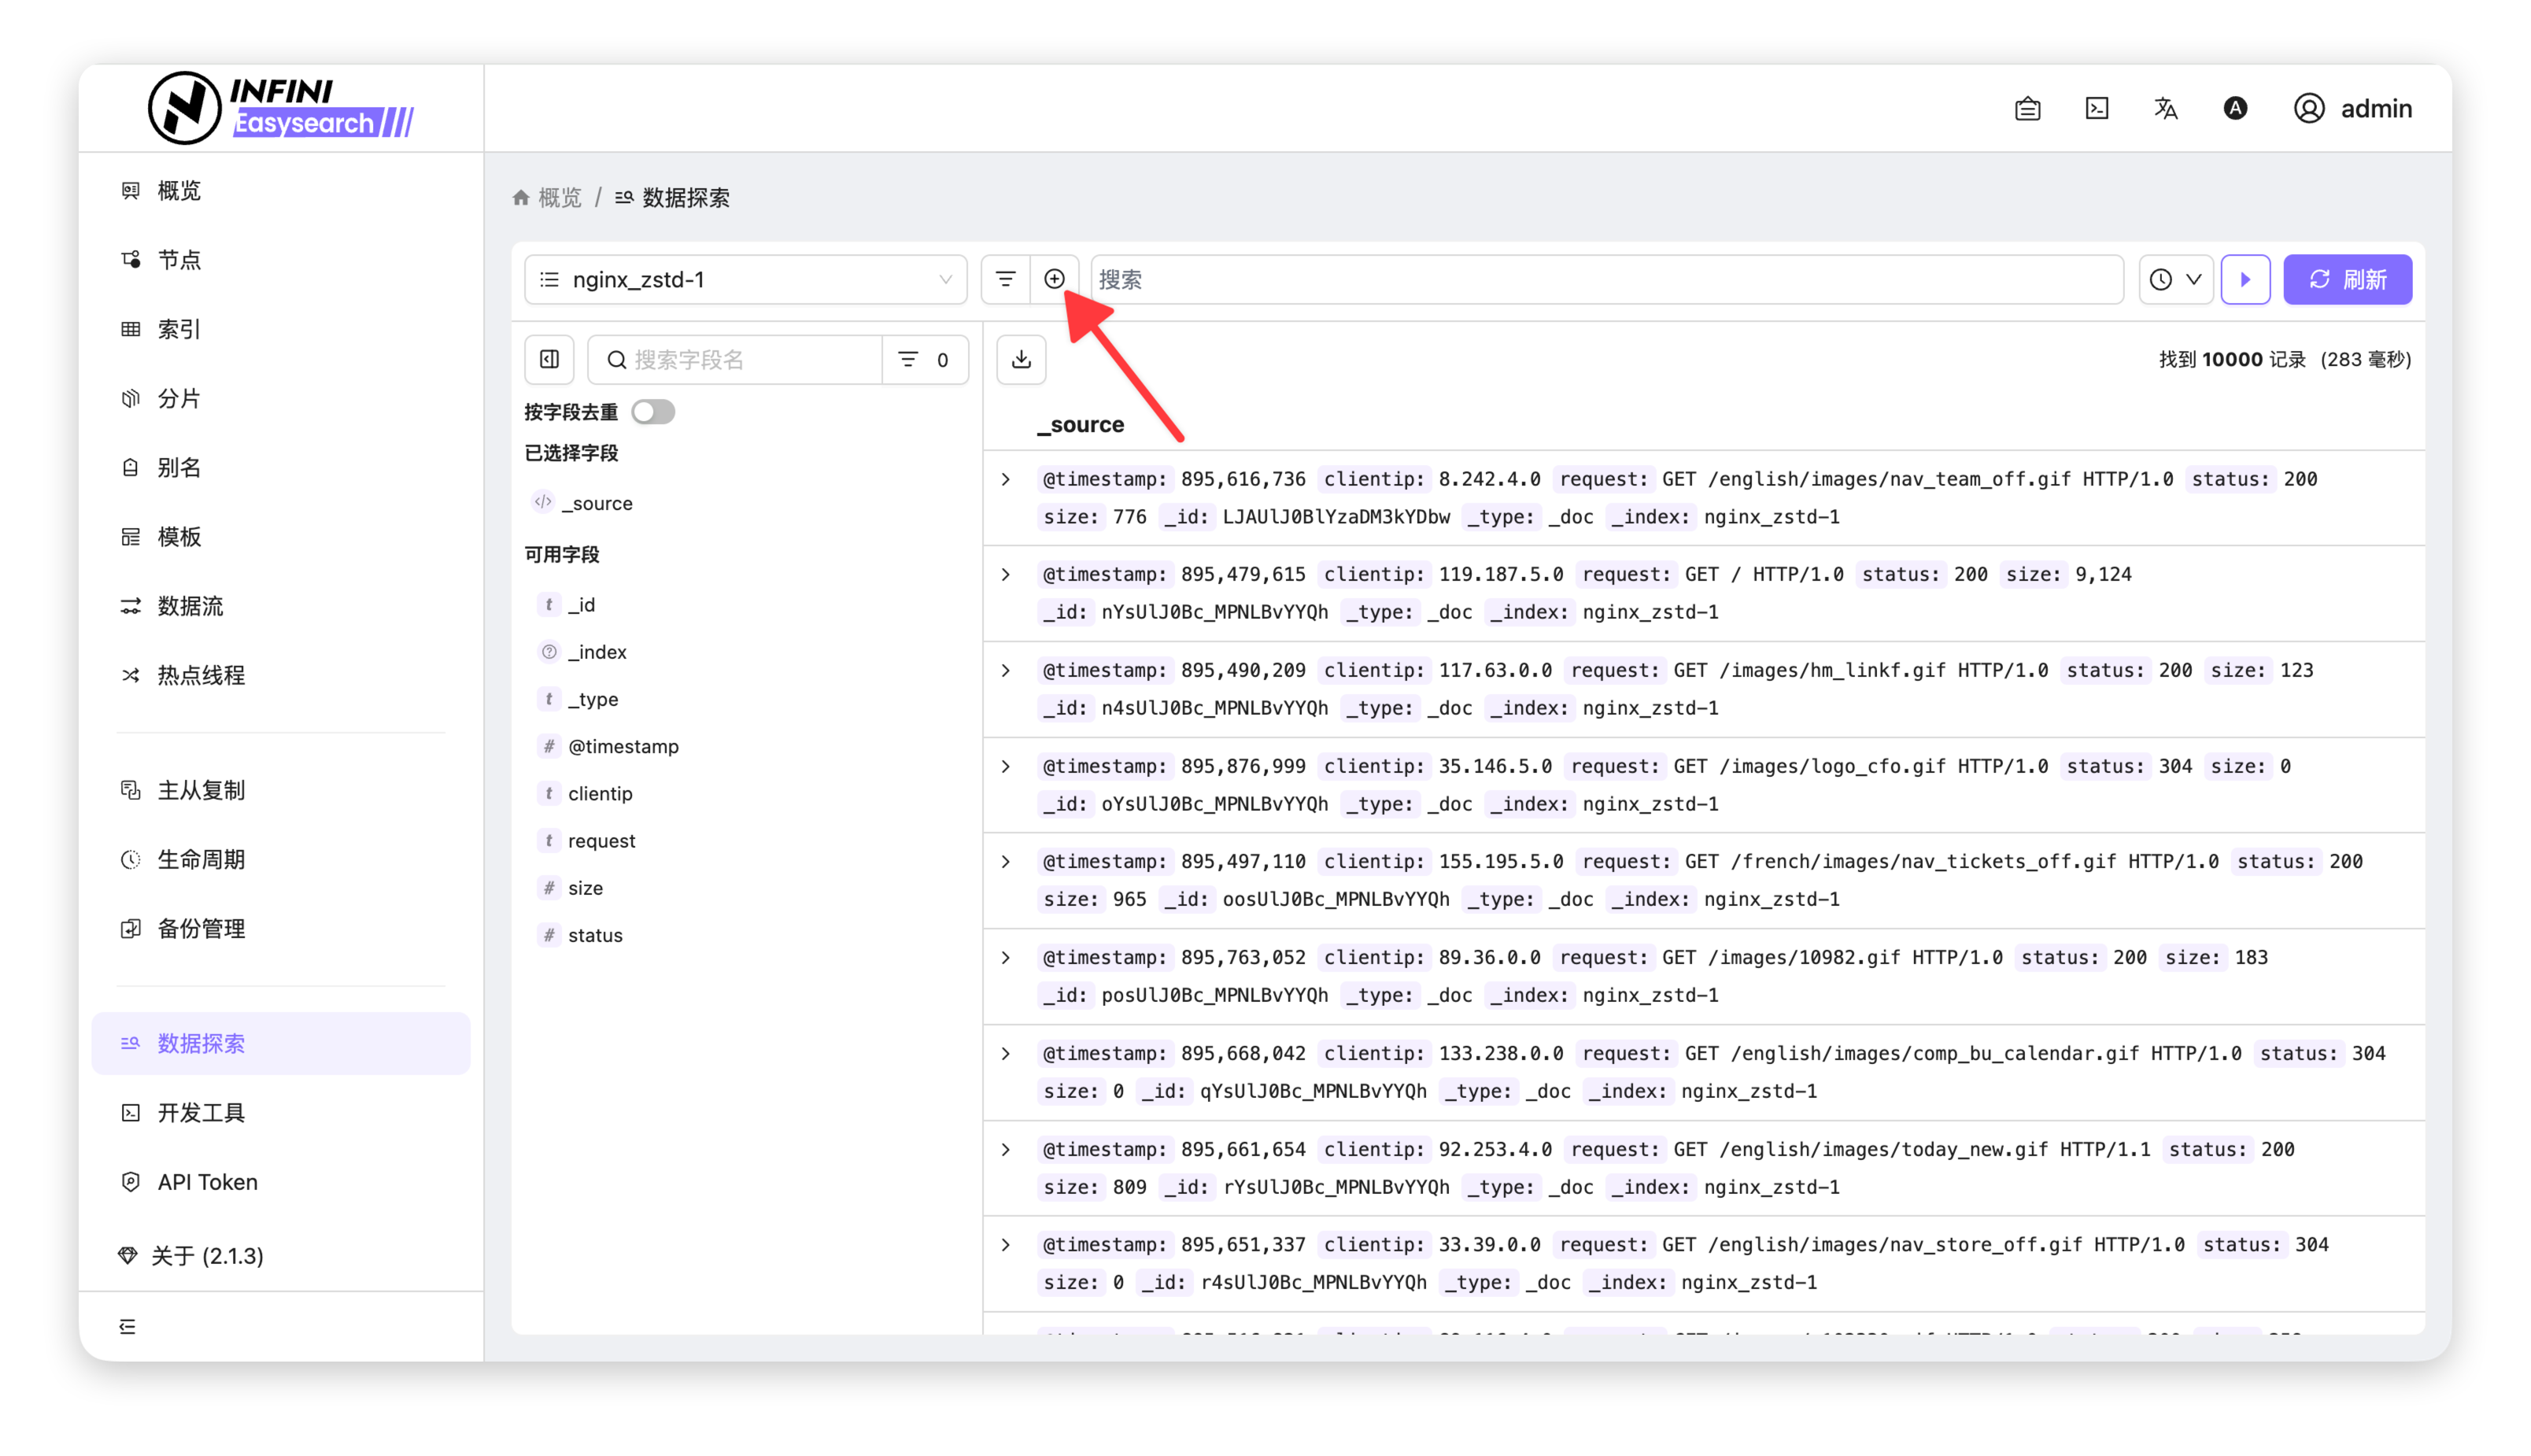Expand the first log record row

tap(1006, 479)
